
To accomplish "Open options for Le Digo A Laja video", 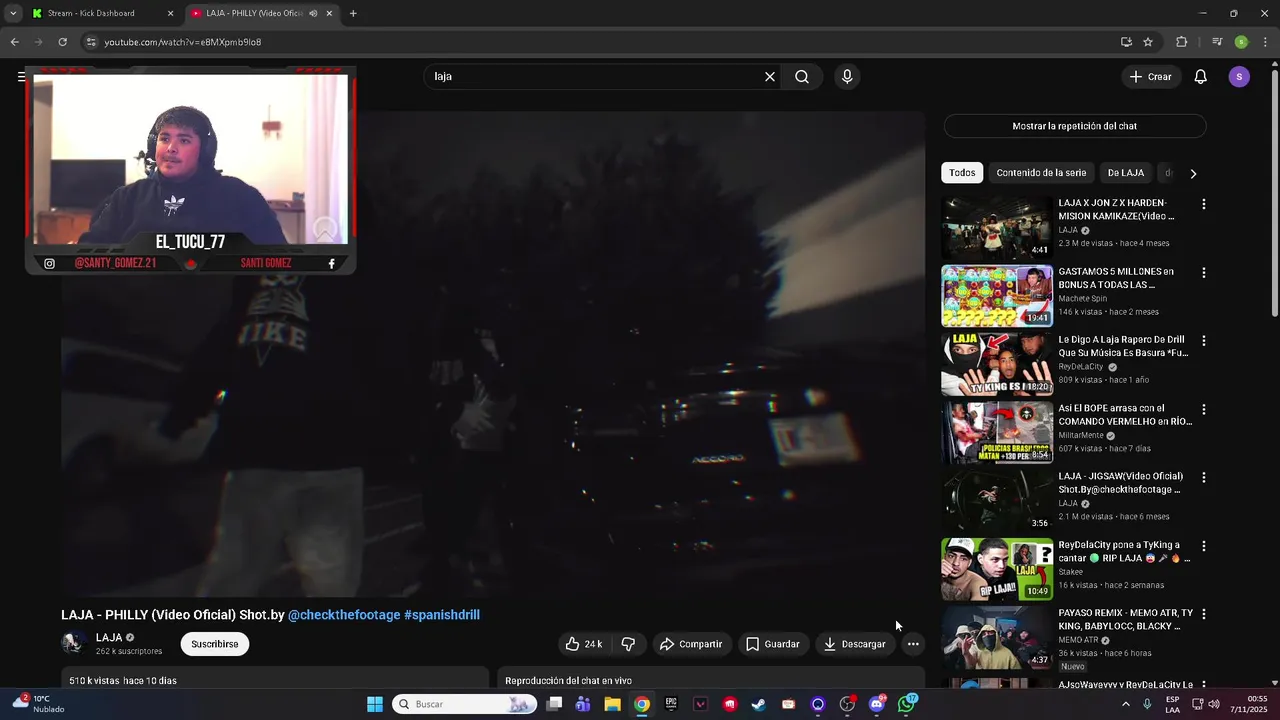I will 1204,341.
